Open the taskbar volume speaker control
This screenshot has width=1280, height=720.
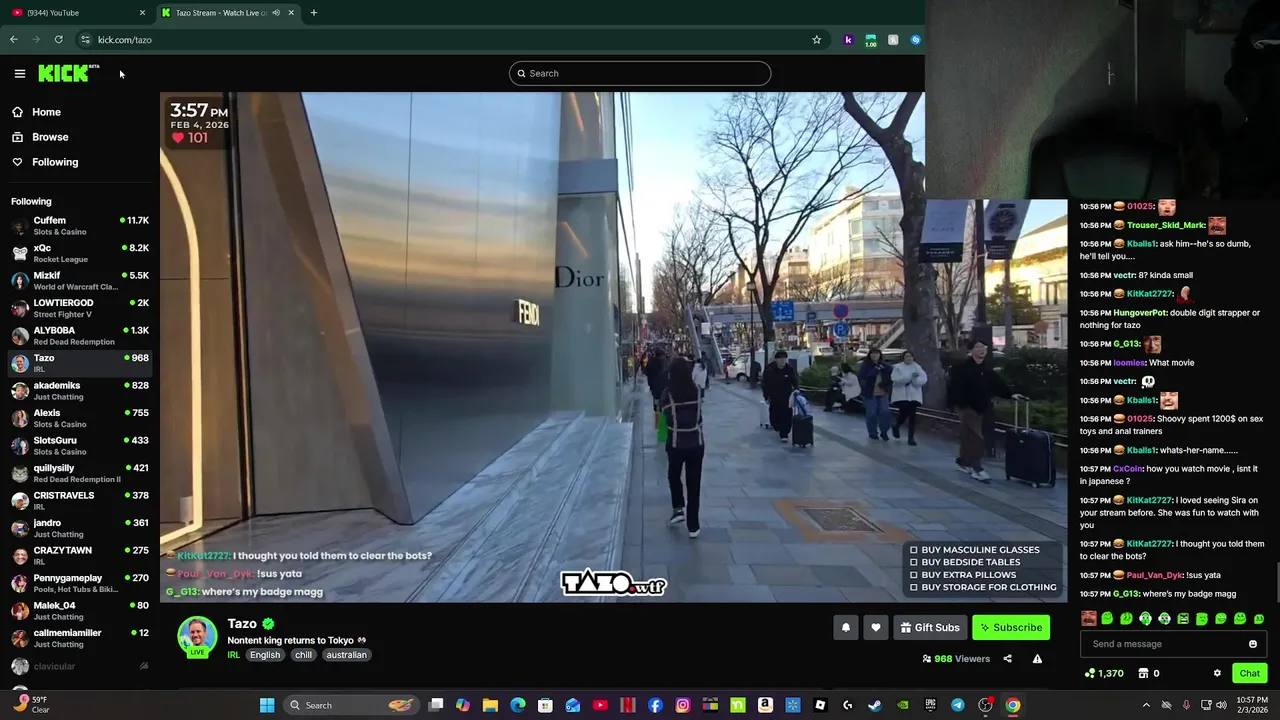click(x=1221, y=705)
